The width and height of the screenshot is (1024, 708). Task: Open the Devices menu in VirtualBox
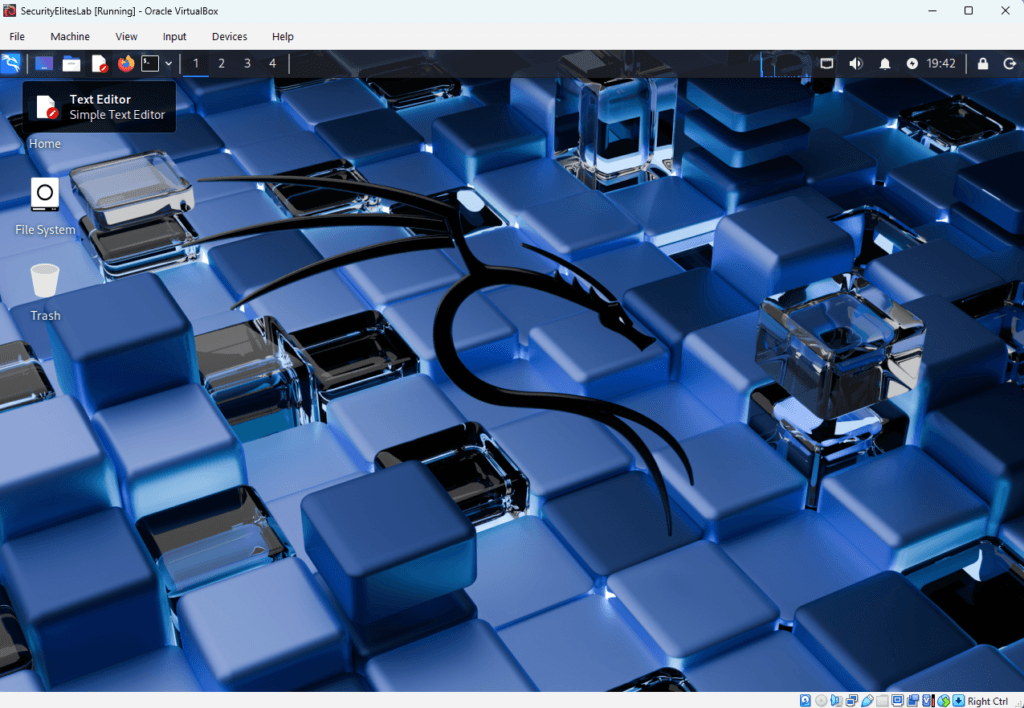click(x=229, y=36)
